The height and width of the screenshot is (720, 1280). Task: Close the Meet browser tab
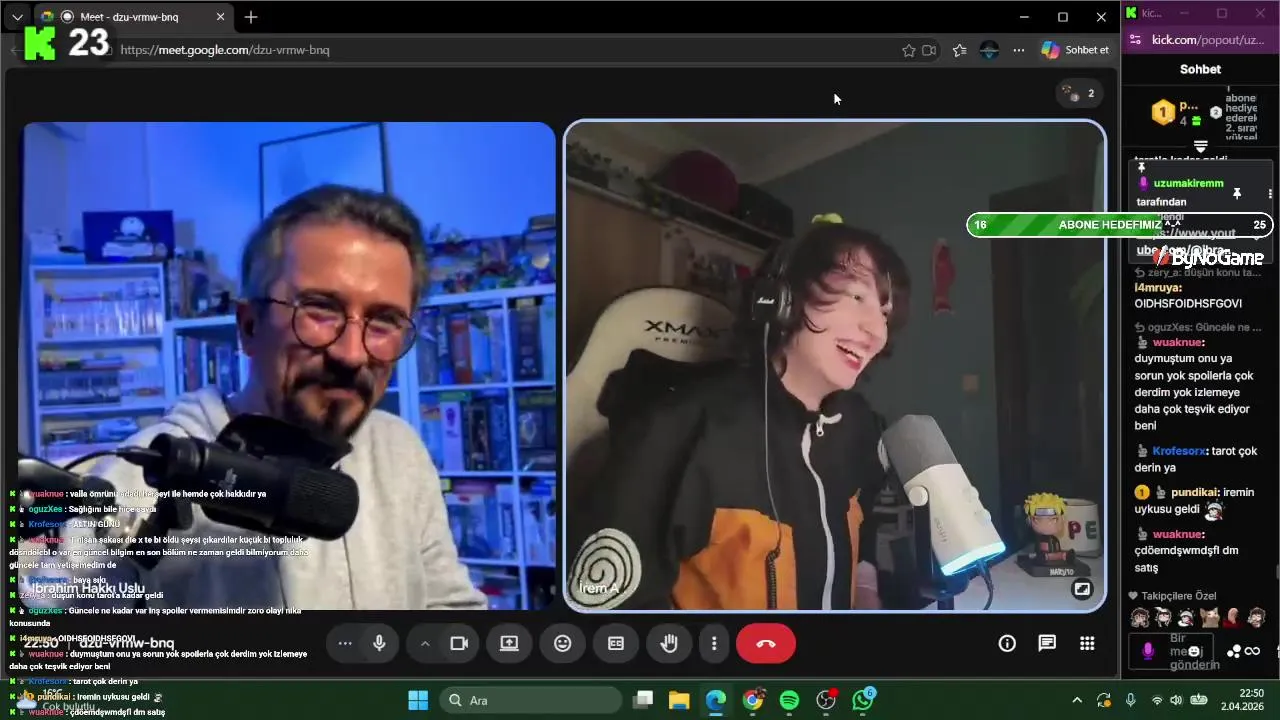(x=221, y=17)
